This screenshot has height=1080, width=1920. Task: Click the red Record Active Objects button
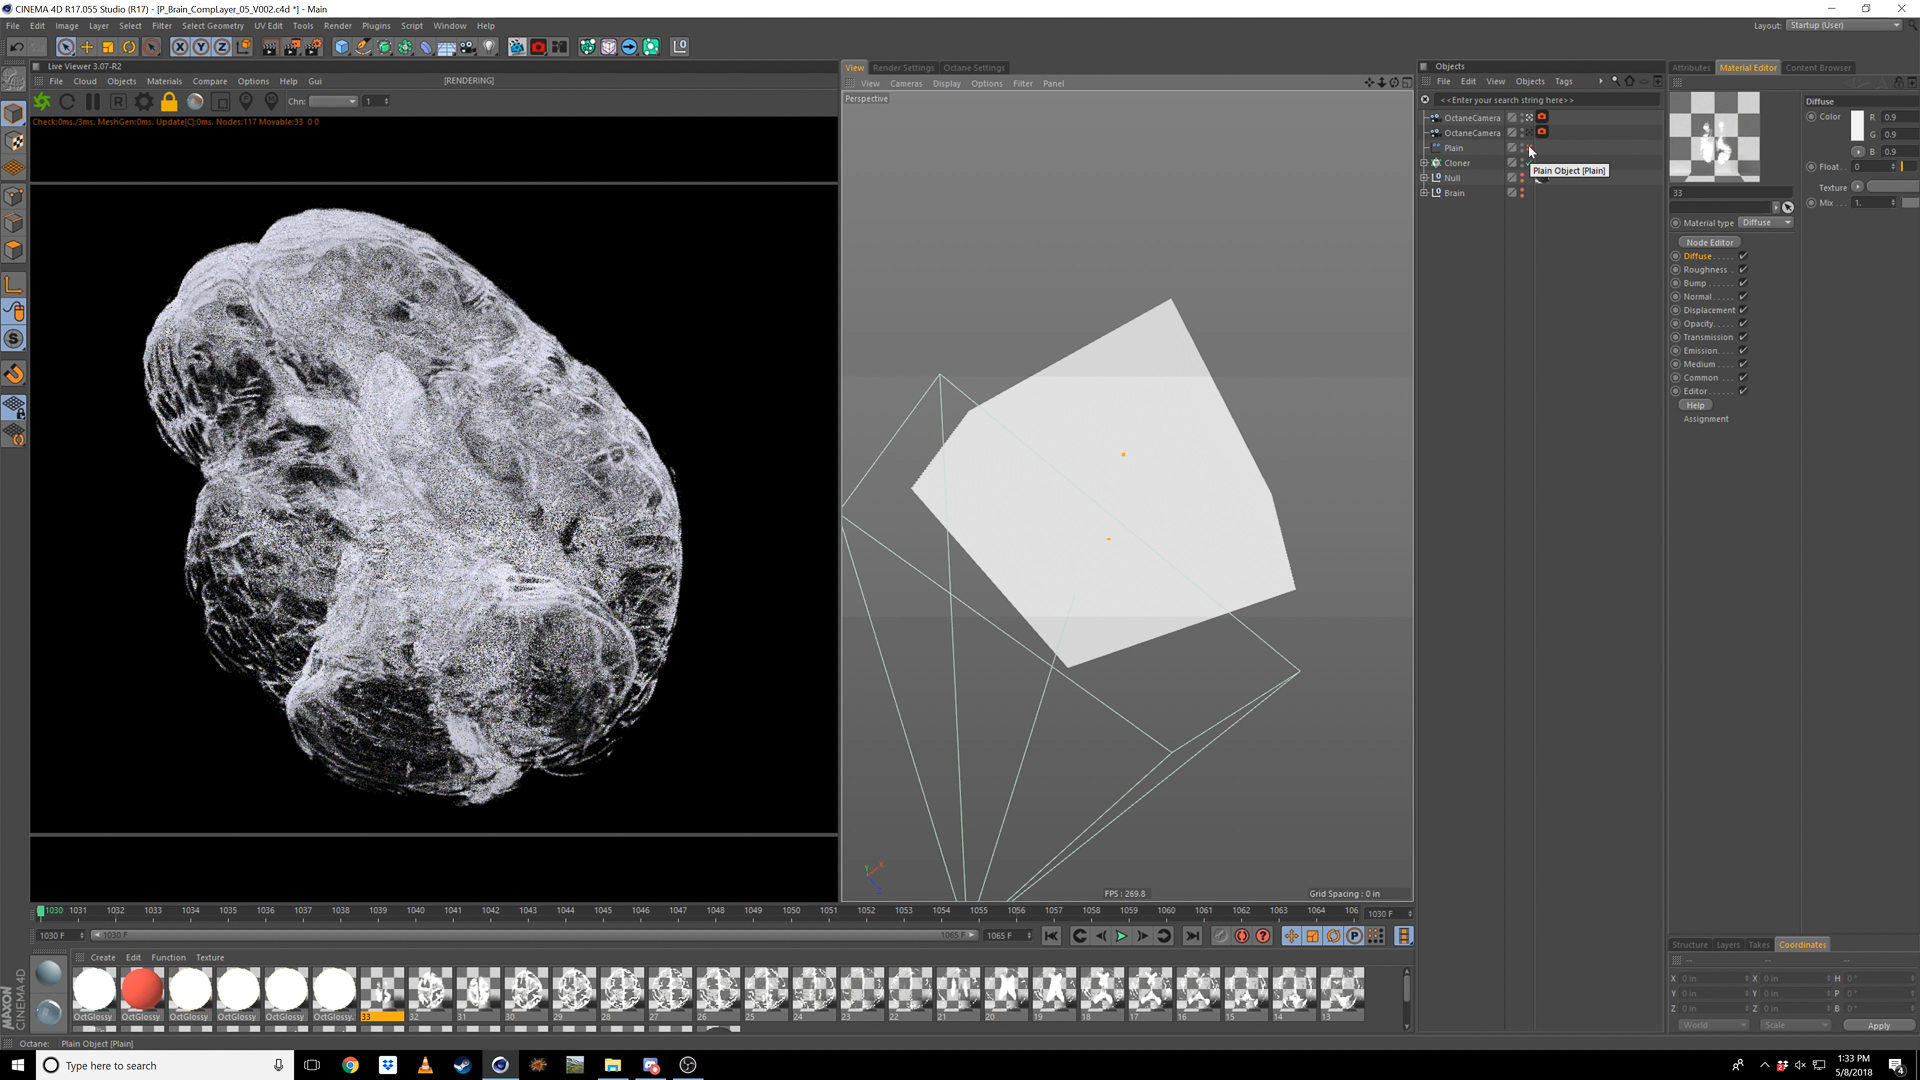coord(1241,937)
